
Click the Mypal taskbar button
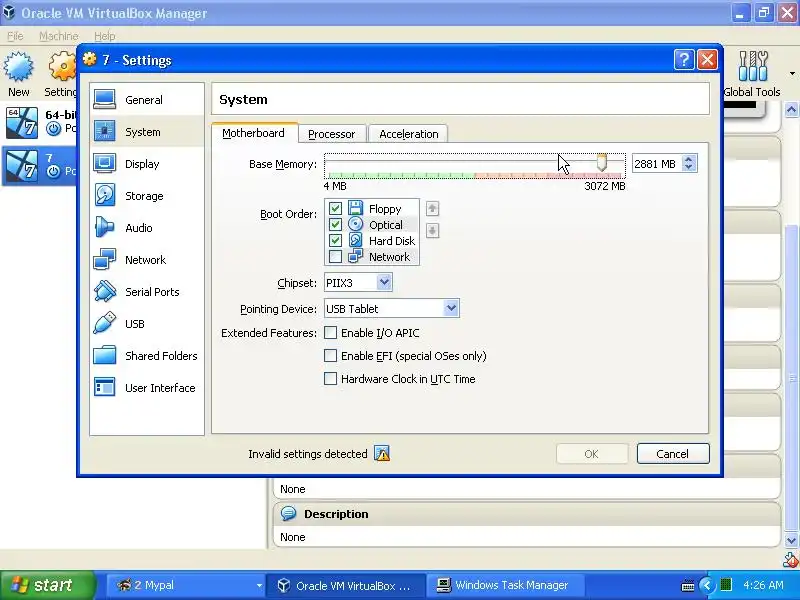[x=186, y=585]
